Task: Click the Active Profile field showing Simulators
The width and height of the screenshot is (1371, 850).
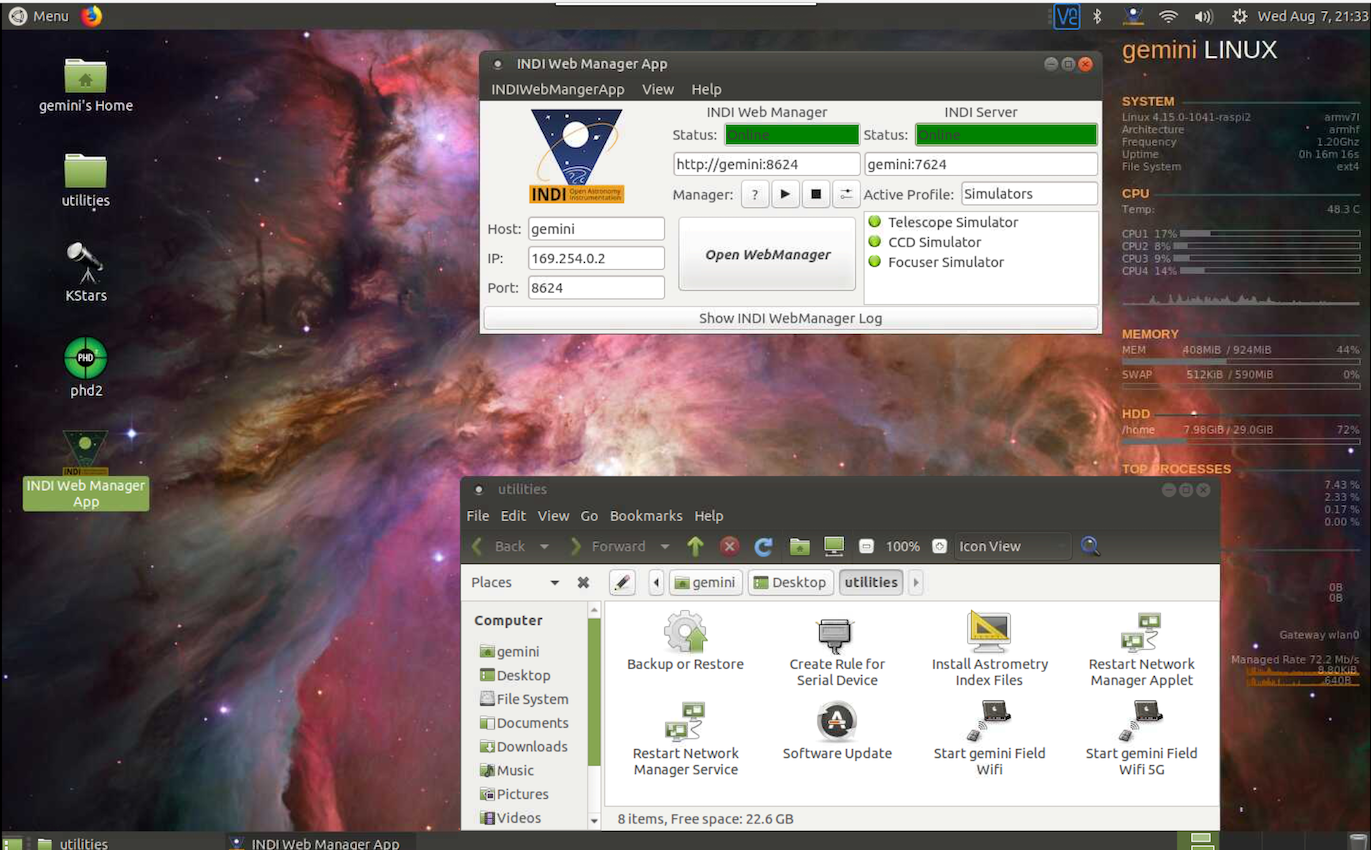Action: pyautogui.click(x=1029, y=194)
